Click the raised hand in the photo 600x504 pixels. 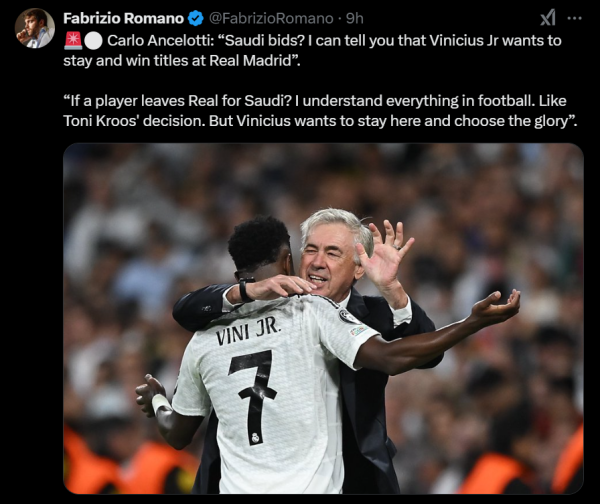[384, 253]
